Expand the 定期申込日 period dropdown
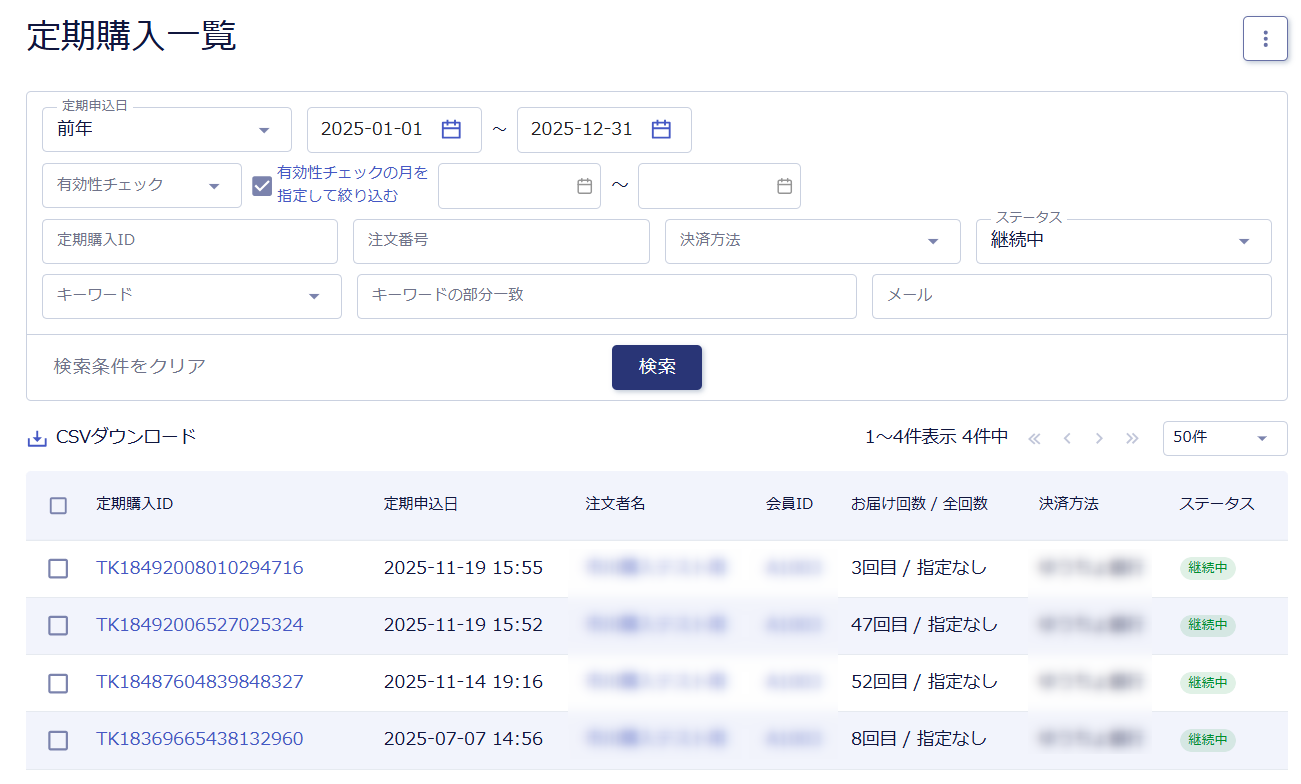 click(166, 130)
